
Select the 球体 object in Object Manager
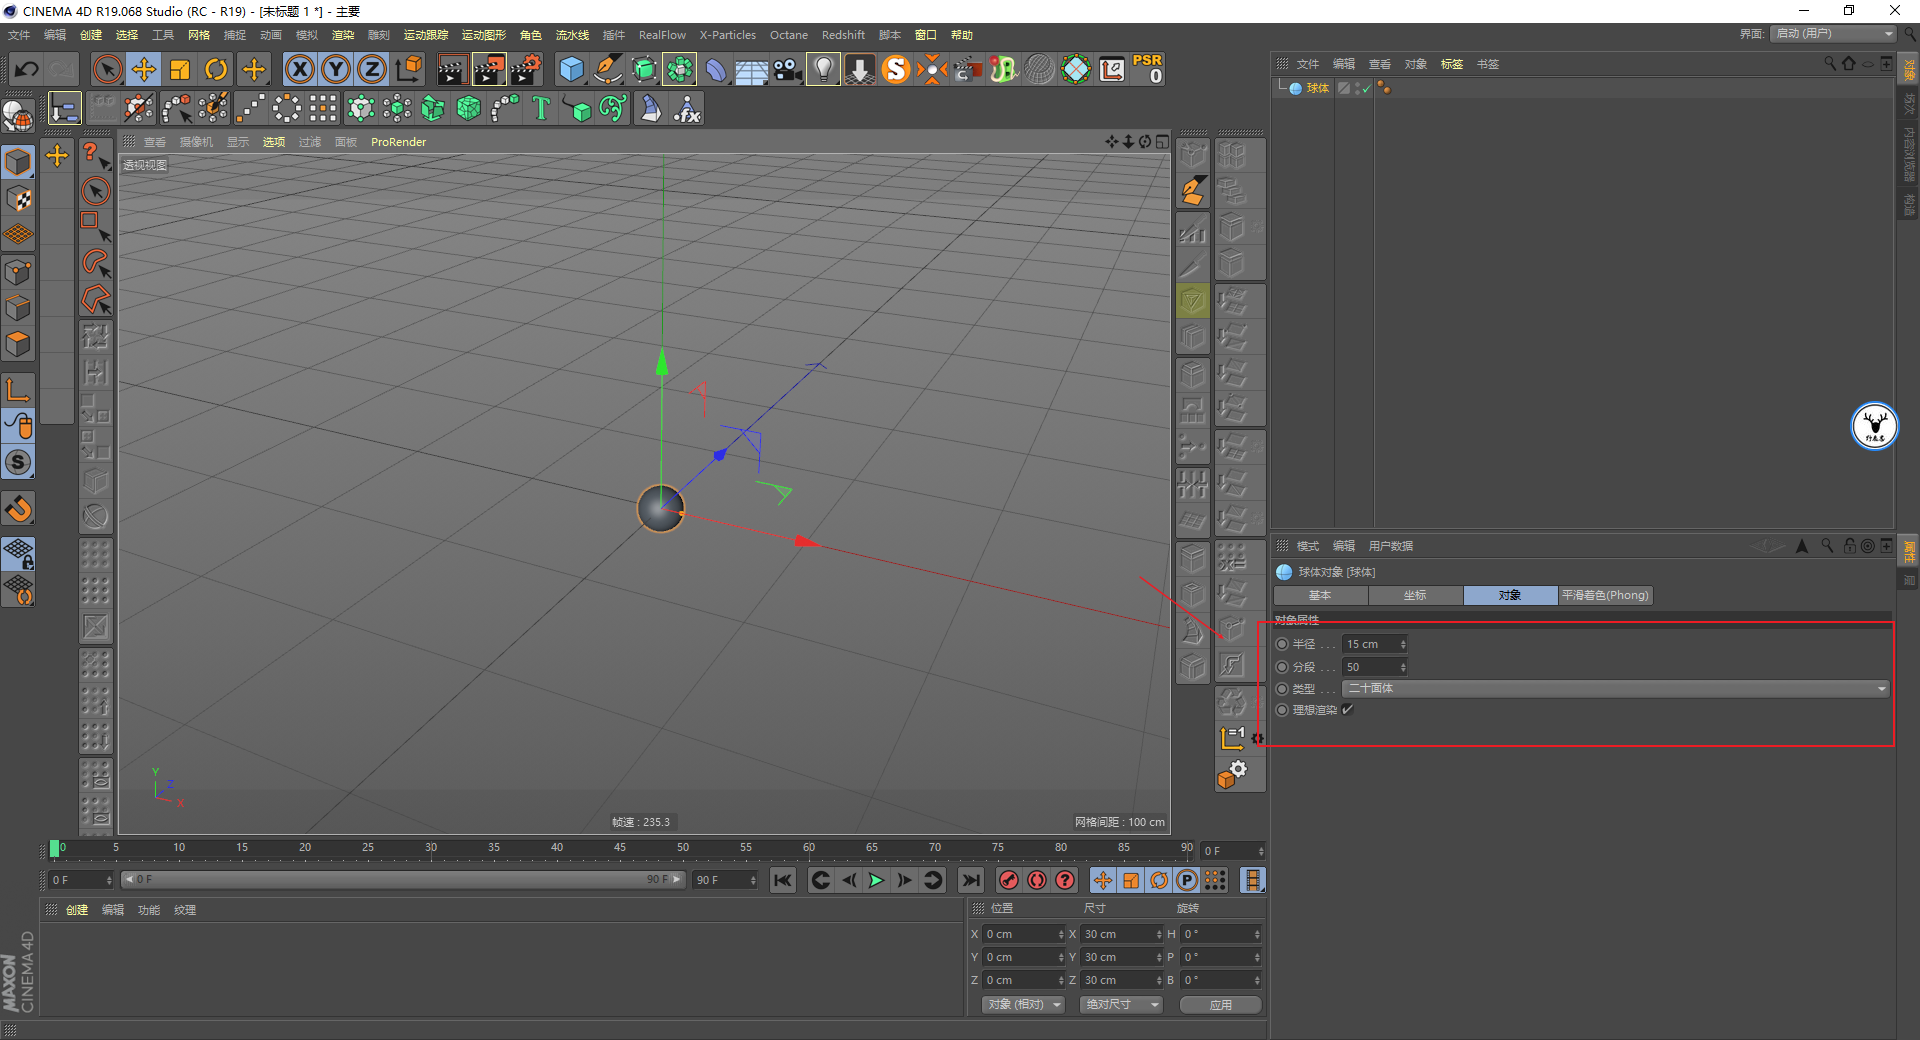[1317, 88]
